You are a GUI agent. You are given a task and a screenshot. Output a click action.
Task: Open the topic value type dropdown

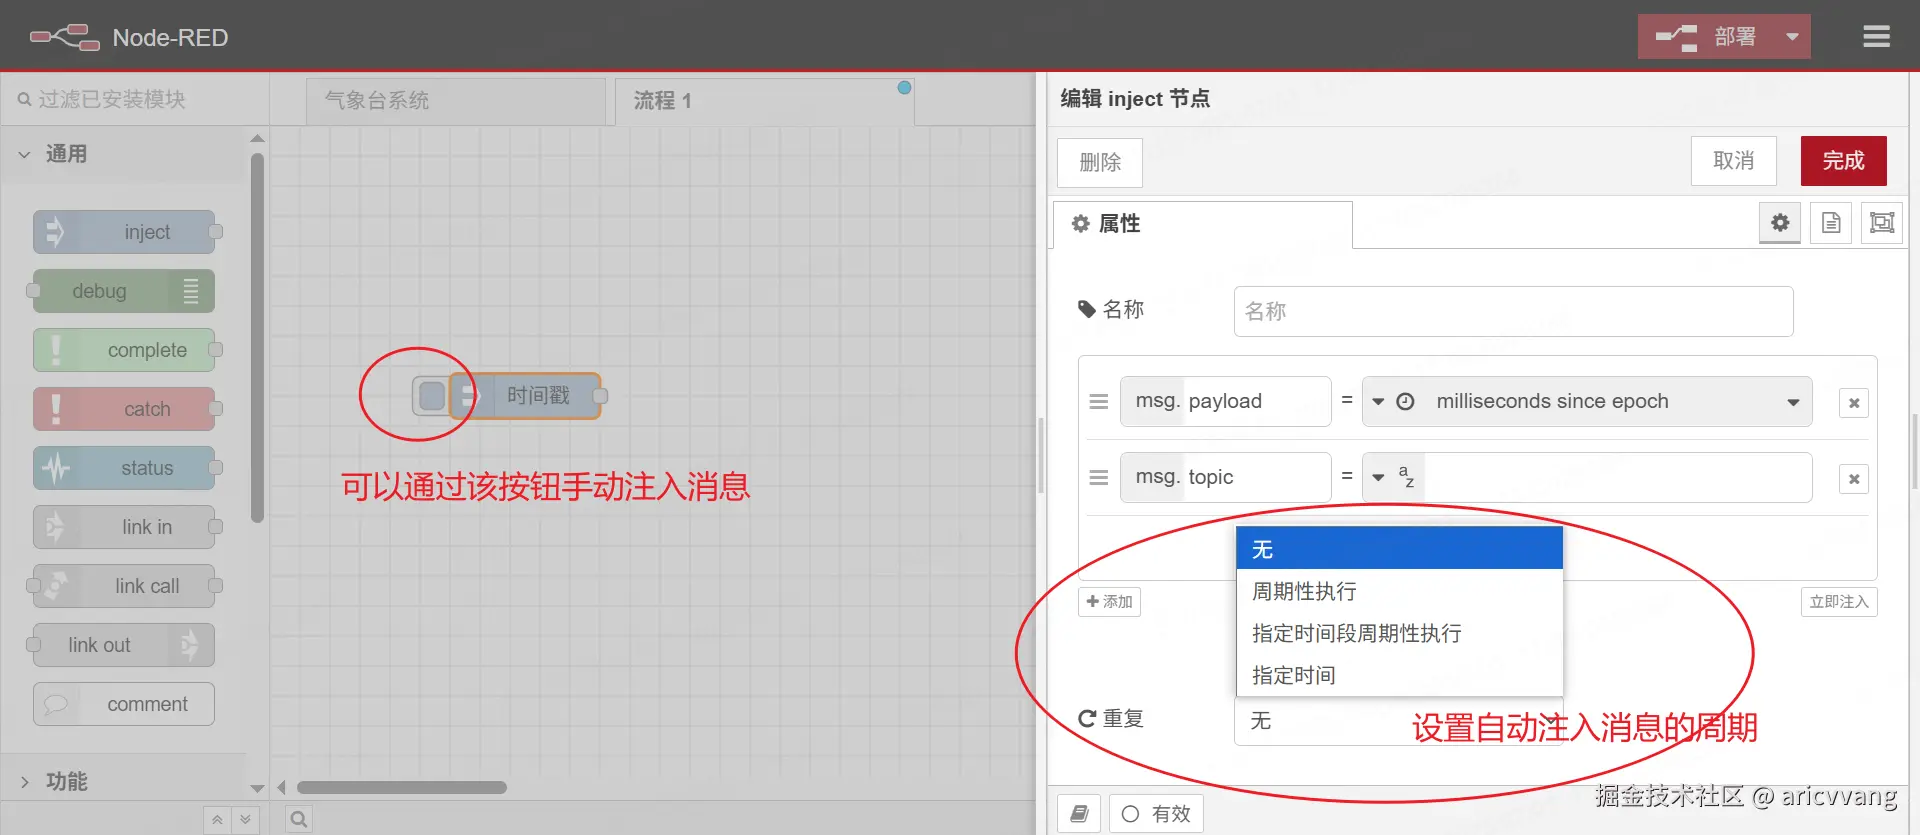[1393, 477]
